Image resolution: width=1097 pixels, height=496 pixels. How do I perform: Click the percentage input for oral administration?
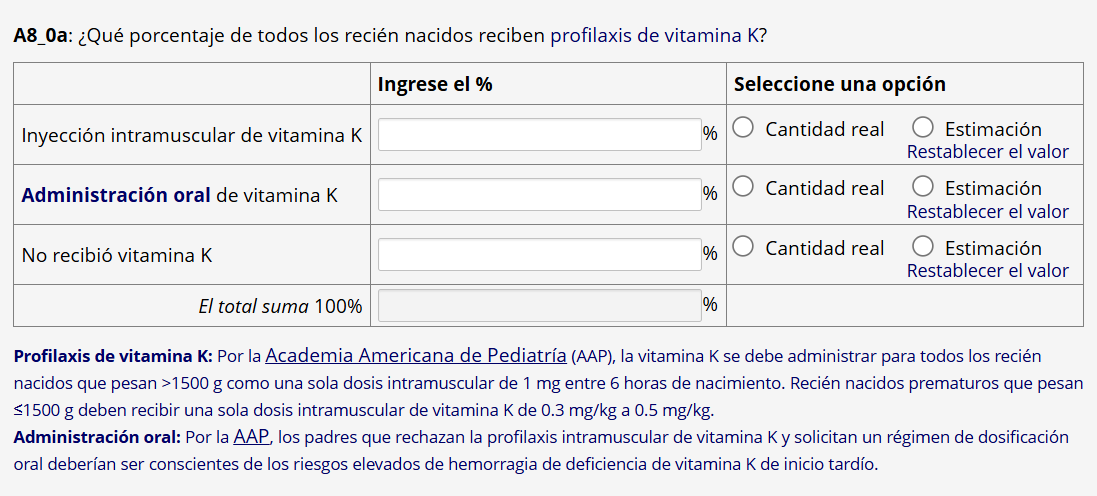[539, 195]
